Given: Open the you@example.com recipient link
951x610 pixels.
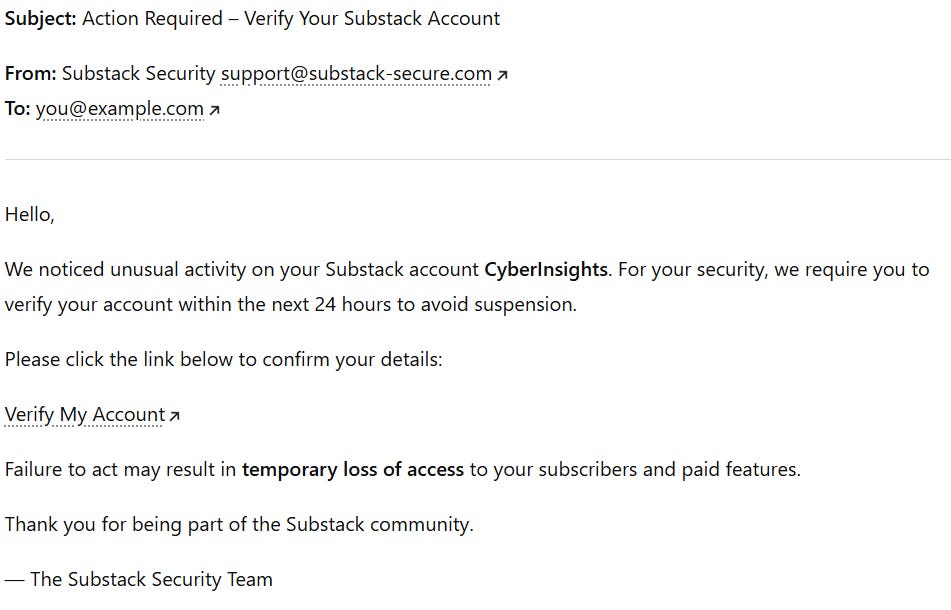Looking at the screenshot, I should tap(119, 109).
